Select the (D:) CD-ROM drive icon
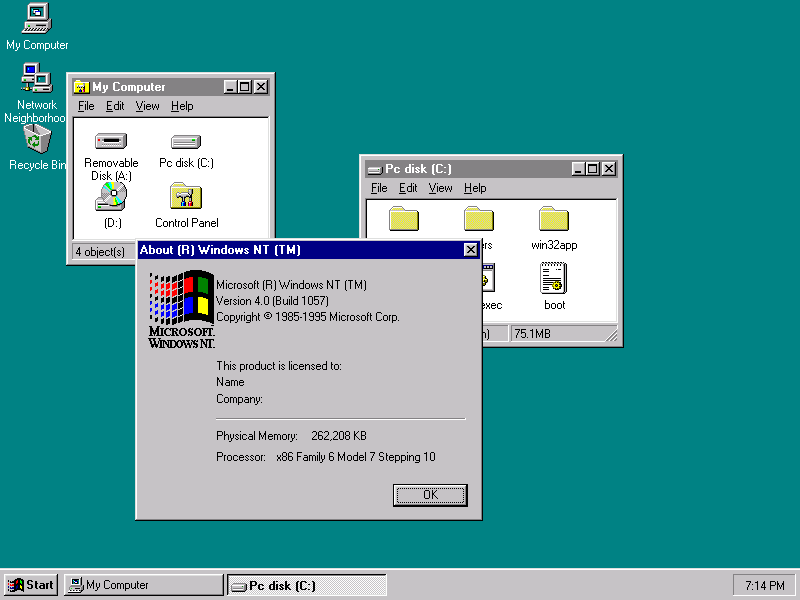Viewport: 800px width, 600px height. [112, 206]
